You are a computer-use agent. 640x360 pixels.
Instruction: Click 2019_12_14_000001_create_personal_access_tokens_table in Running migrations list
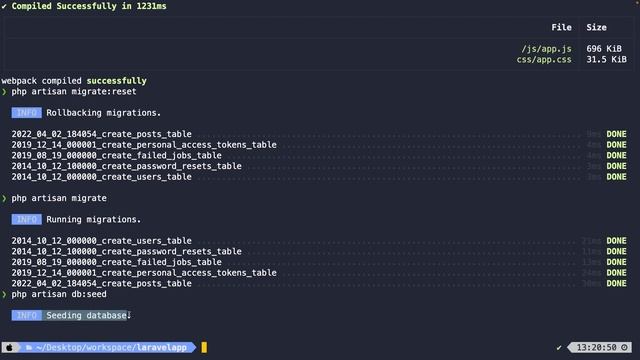tap(144, 272)
